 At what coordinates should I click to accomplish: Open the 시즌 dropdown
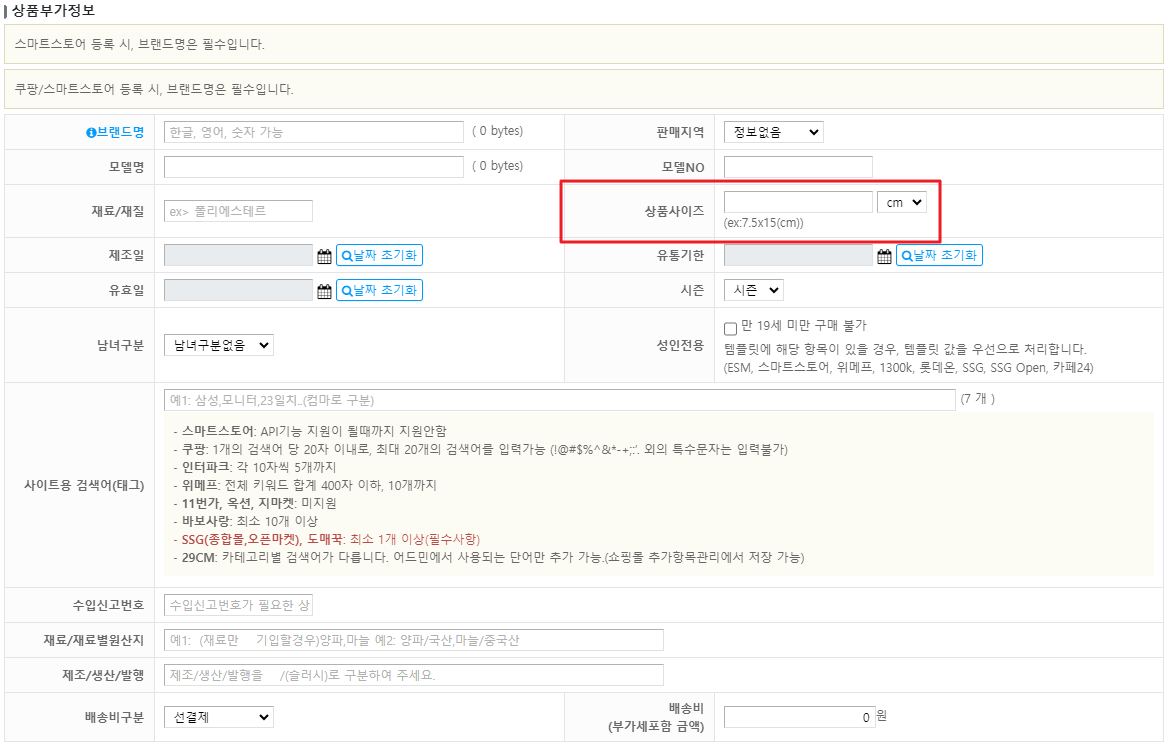coord(753,290)
